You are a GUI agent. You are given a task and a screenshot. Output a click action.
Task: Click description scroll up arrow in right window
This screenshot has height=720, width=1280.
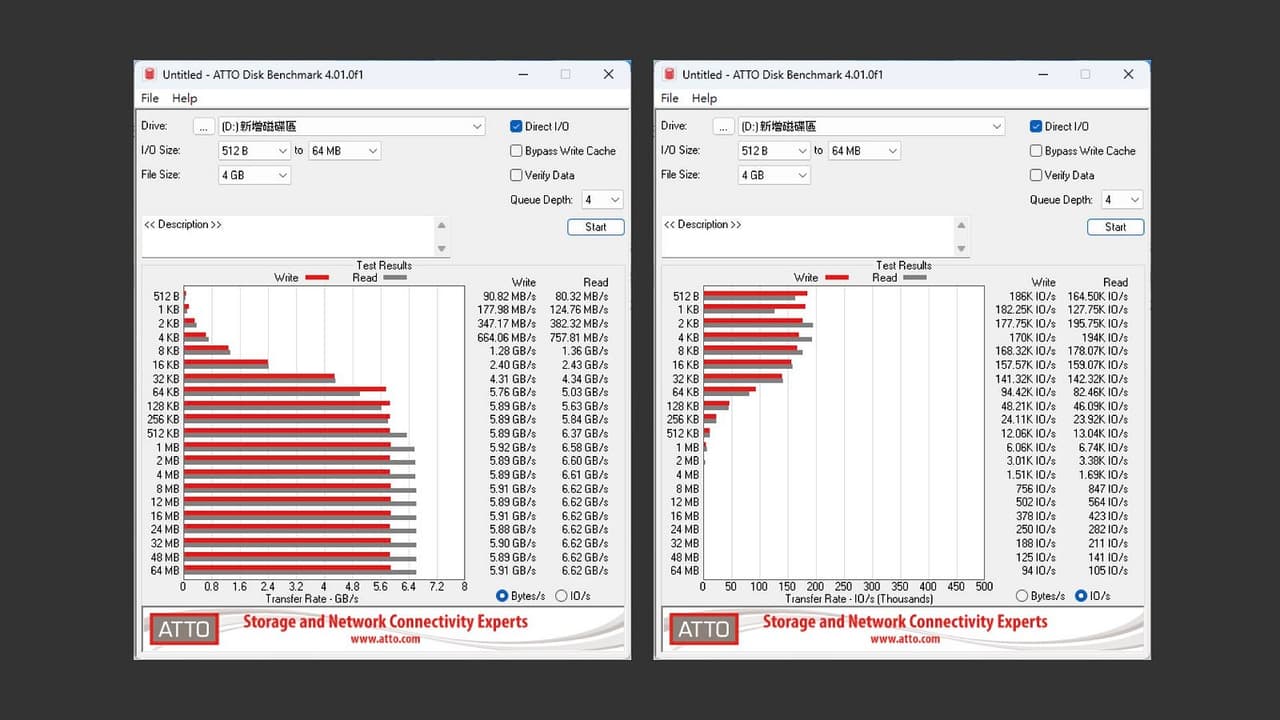(962, 225)
